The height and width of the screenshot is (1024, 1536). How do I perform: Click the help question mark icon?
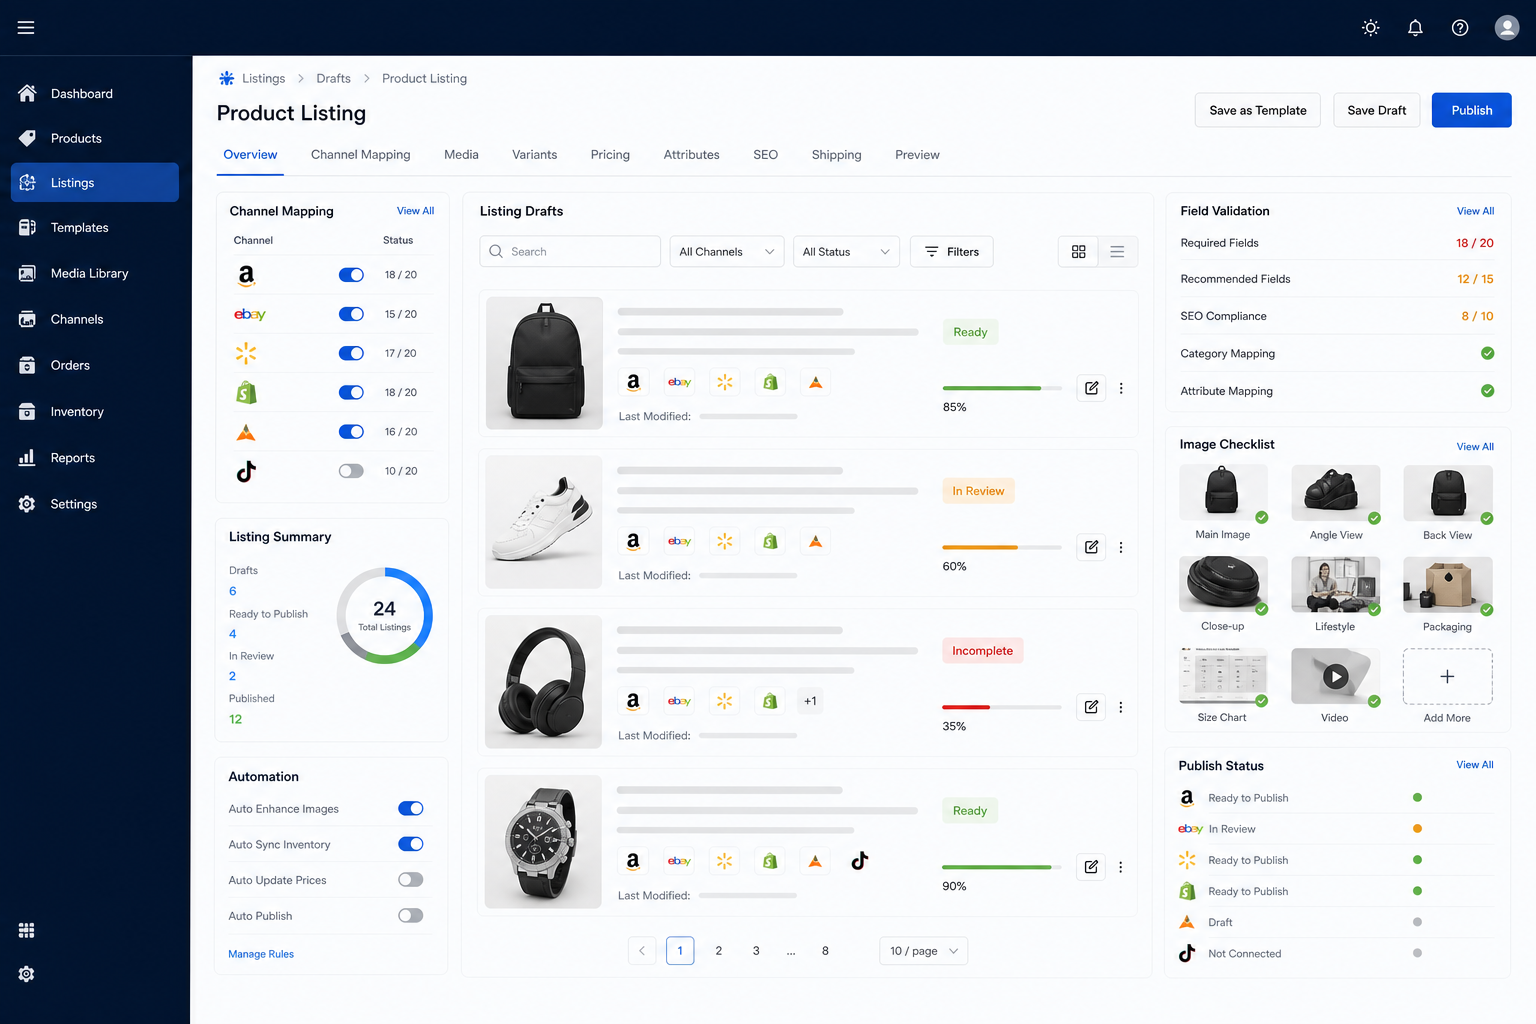click(1460, 28)
